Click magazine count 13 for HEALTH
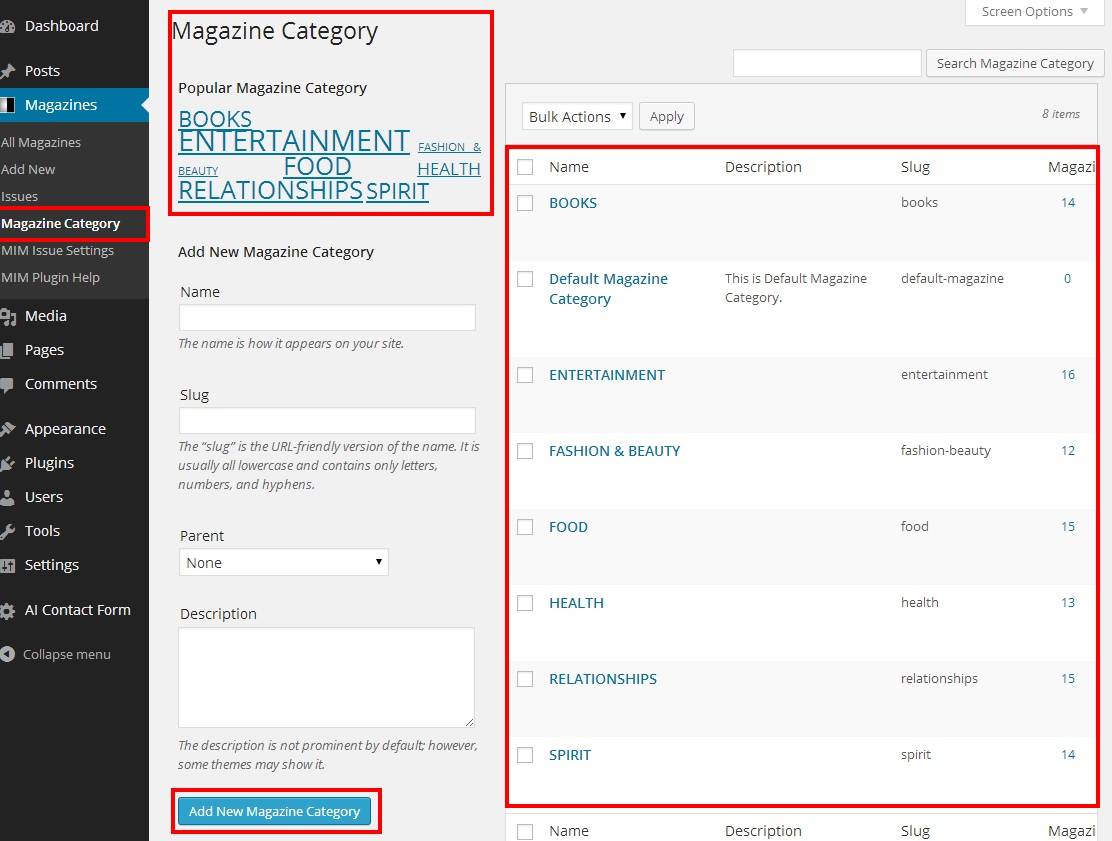Image resolution: width=1112 pixels, height=841 pixels. pos(1068,603)
